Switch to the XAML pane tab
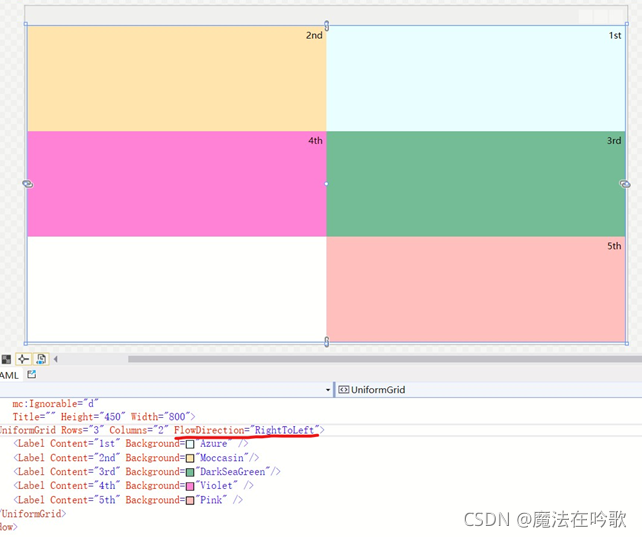This screenshot has width=642, height=537. point(9,375)
